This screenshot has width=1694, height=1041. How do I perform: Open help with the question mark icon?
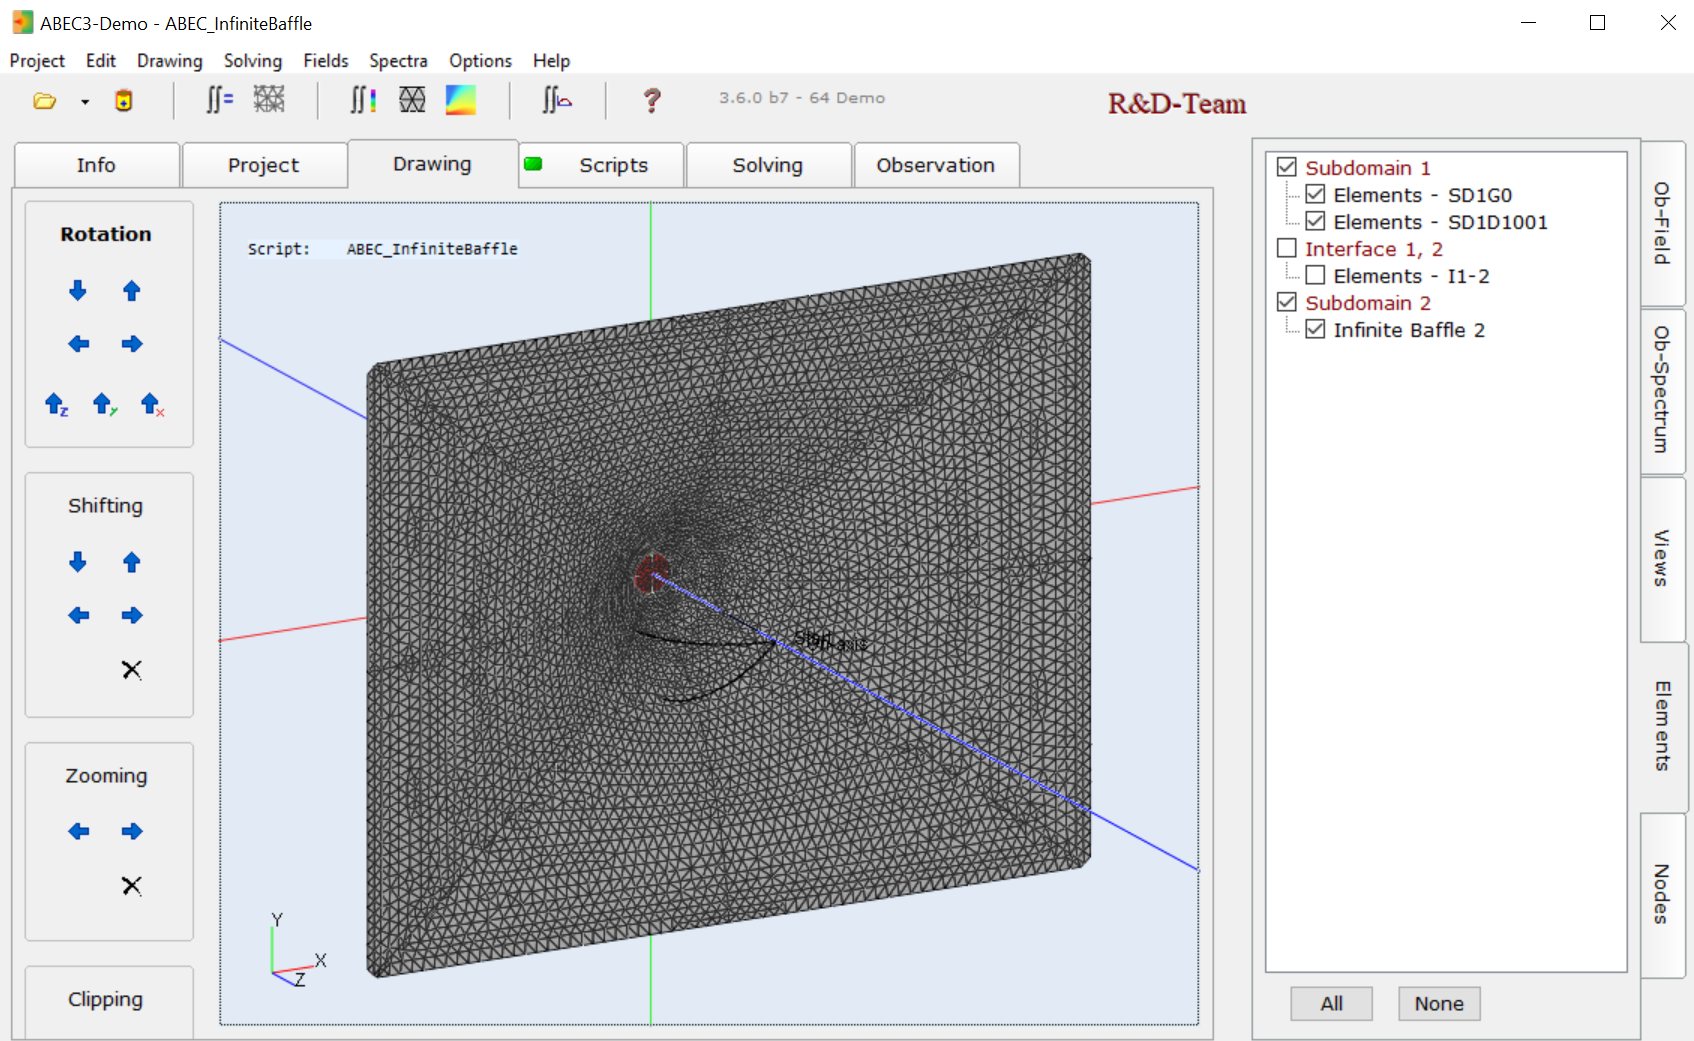pos(652,100)
